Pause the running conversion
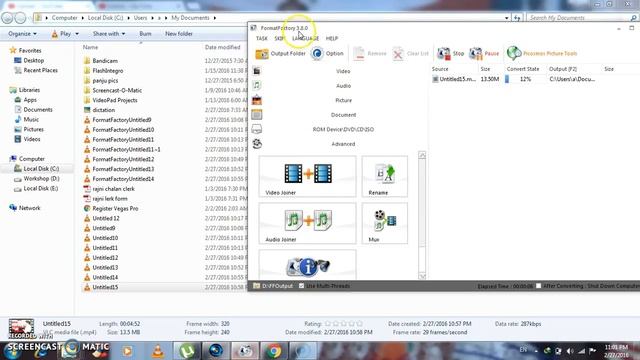 [x=484, y=53]
